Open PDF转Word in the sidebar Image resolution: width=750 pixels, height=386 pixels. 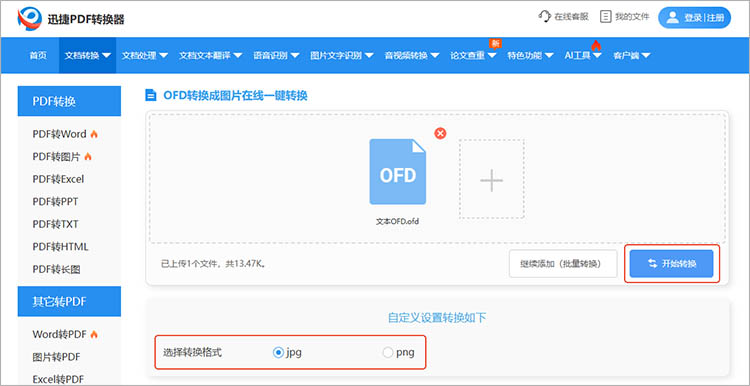click(x=59, y=134)
